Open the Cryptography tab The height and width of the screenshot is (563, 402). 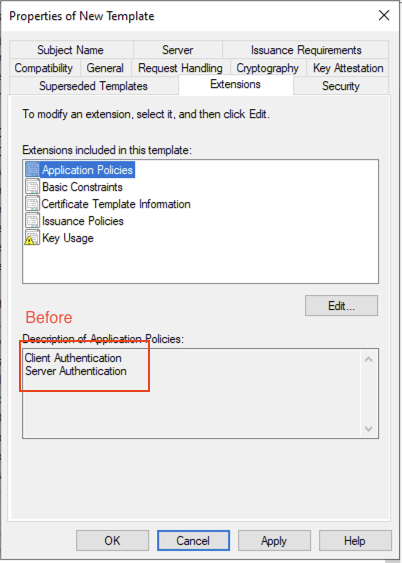(267, 68)
